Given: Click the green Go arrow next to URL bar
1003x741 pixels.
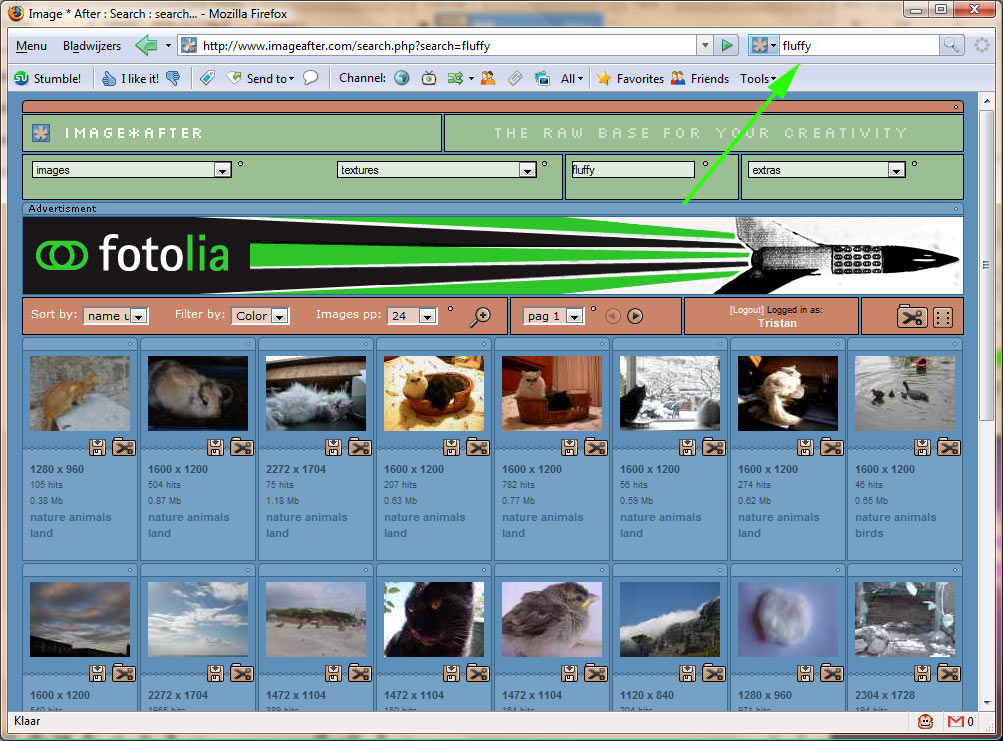Looking at the screenshot, I should 727,45.
